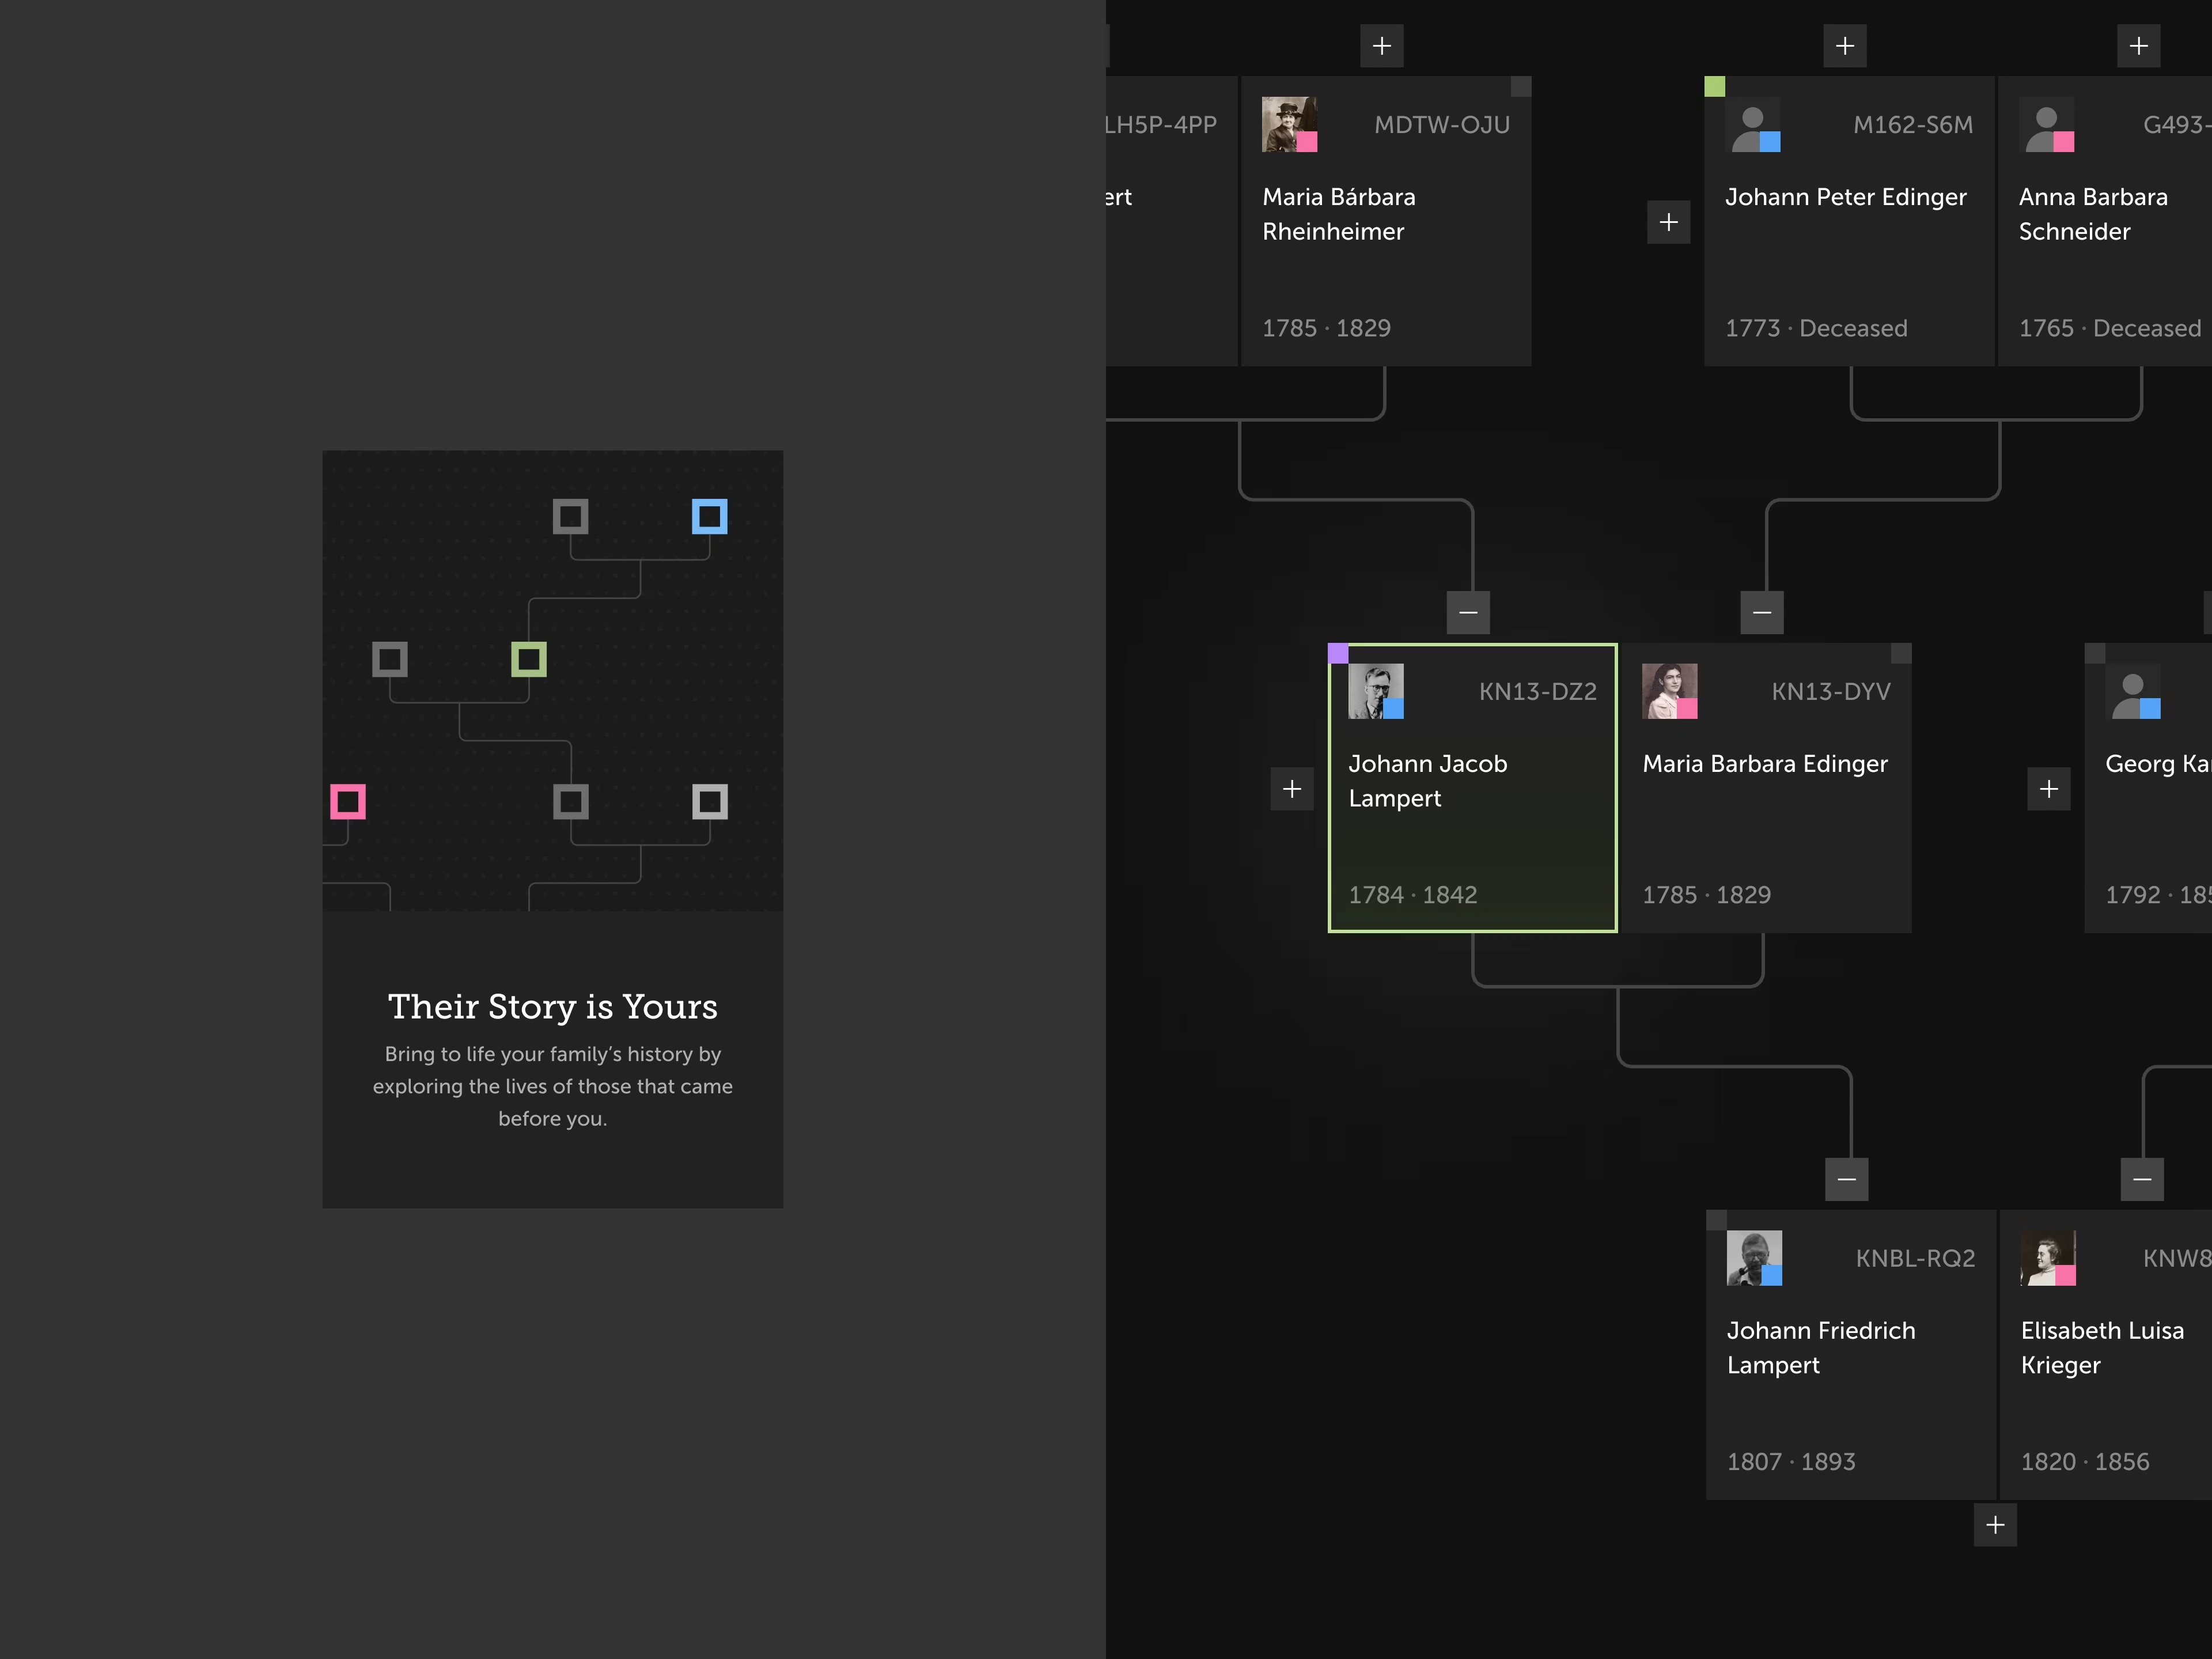Collapse parents of Elisabeth Luisa Krieger
This screenshot has width=2212, height=1659.
(x=2141, y=1179)
